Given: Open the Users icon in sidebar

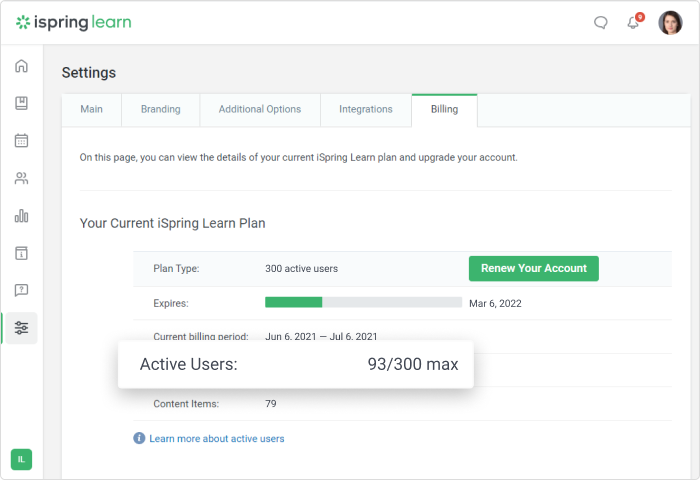Looking at the screenshot, I should 21,178.
